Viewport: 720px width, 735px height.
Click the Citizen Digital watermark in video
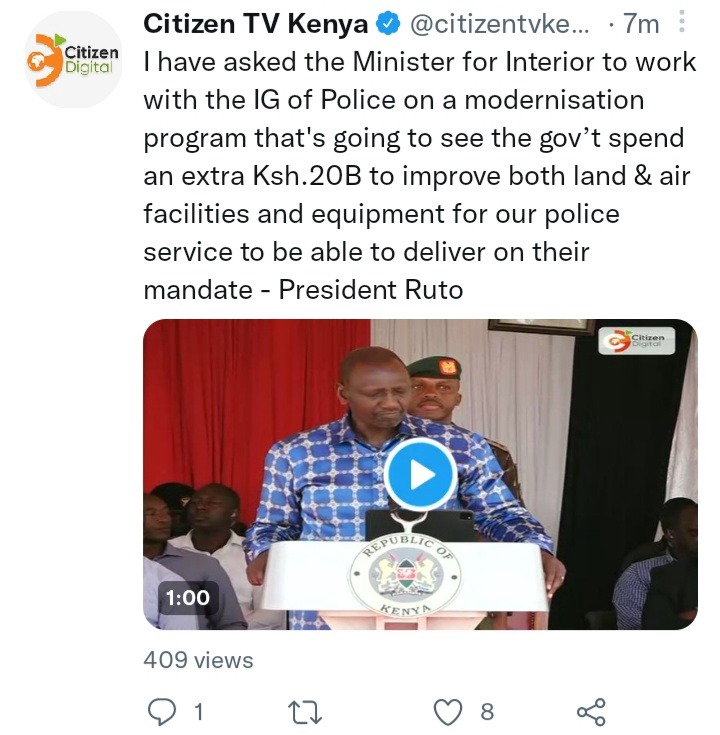coord(637,340)
